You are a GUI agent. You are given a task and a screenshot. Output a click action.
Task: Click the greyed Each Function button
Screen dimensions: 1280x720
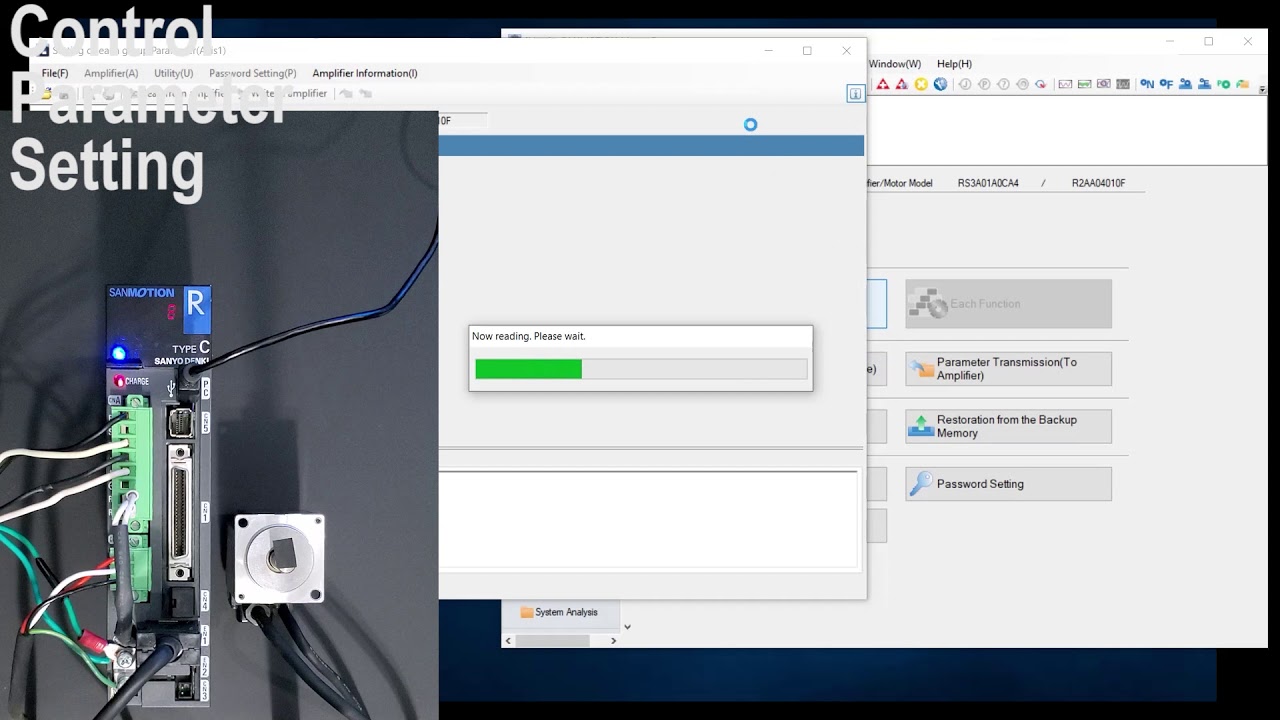point(1008,304)
